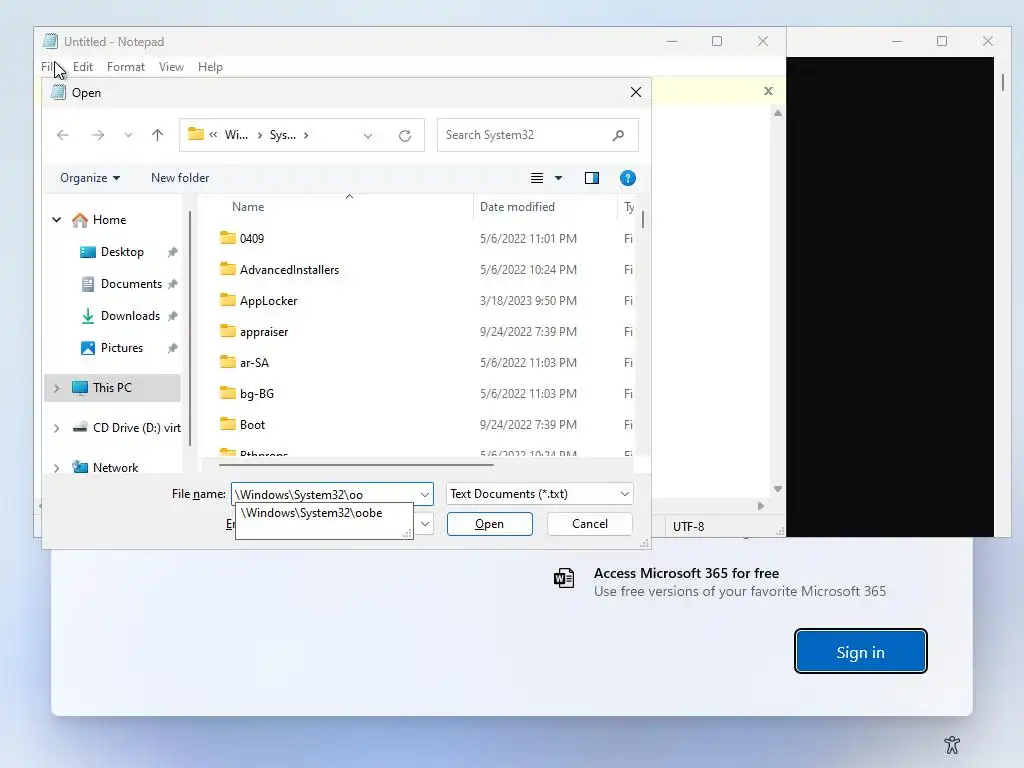Expand the address bar path history dropdown

[x=368, y=136]
